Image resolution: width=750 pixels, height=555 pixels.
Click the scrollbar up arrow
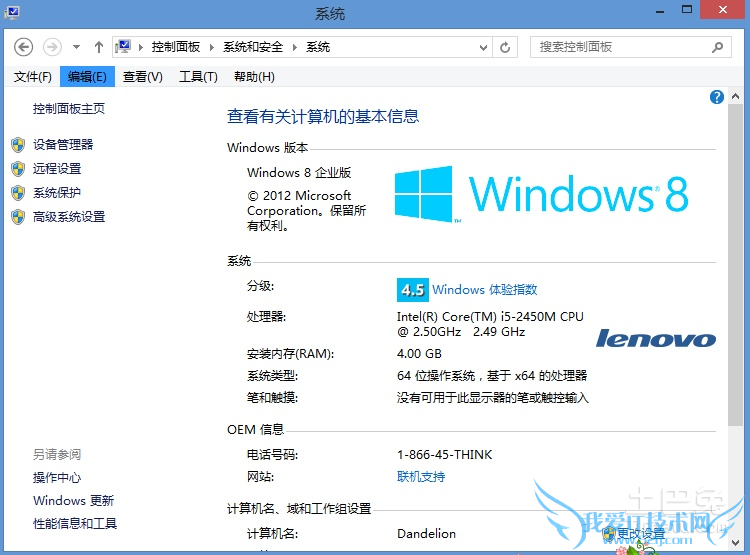click(736, 97)
